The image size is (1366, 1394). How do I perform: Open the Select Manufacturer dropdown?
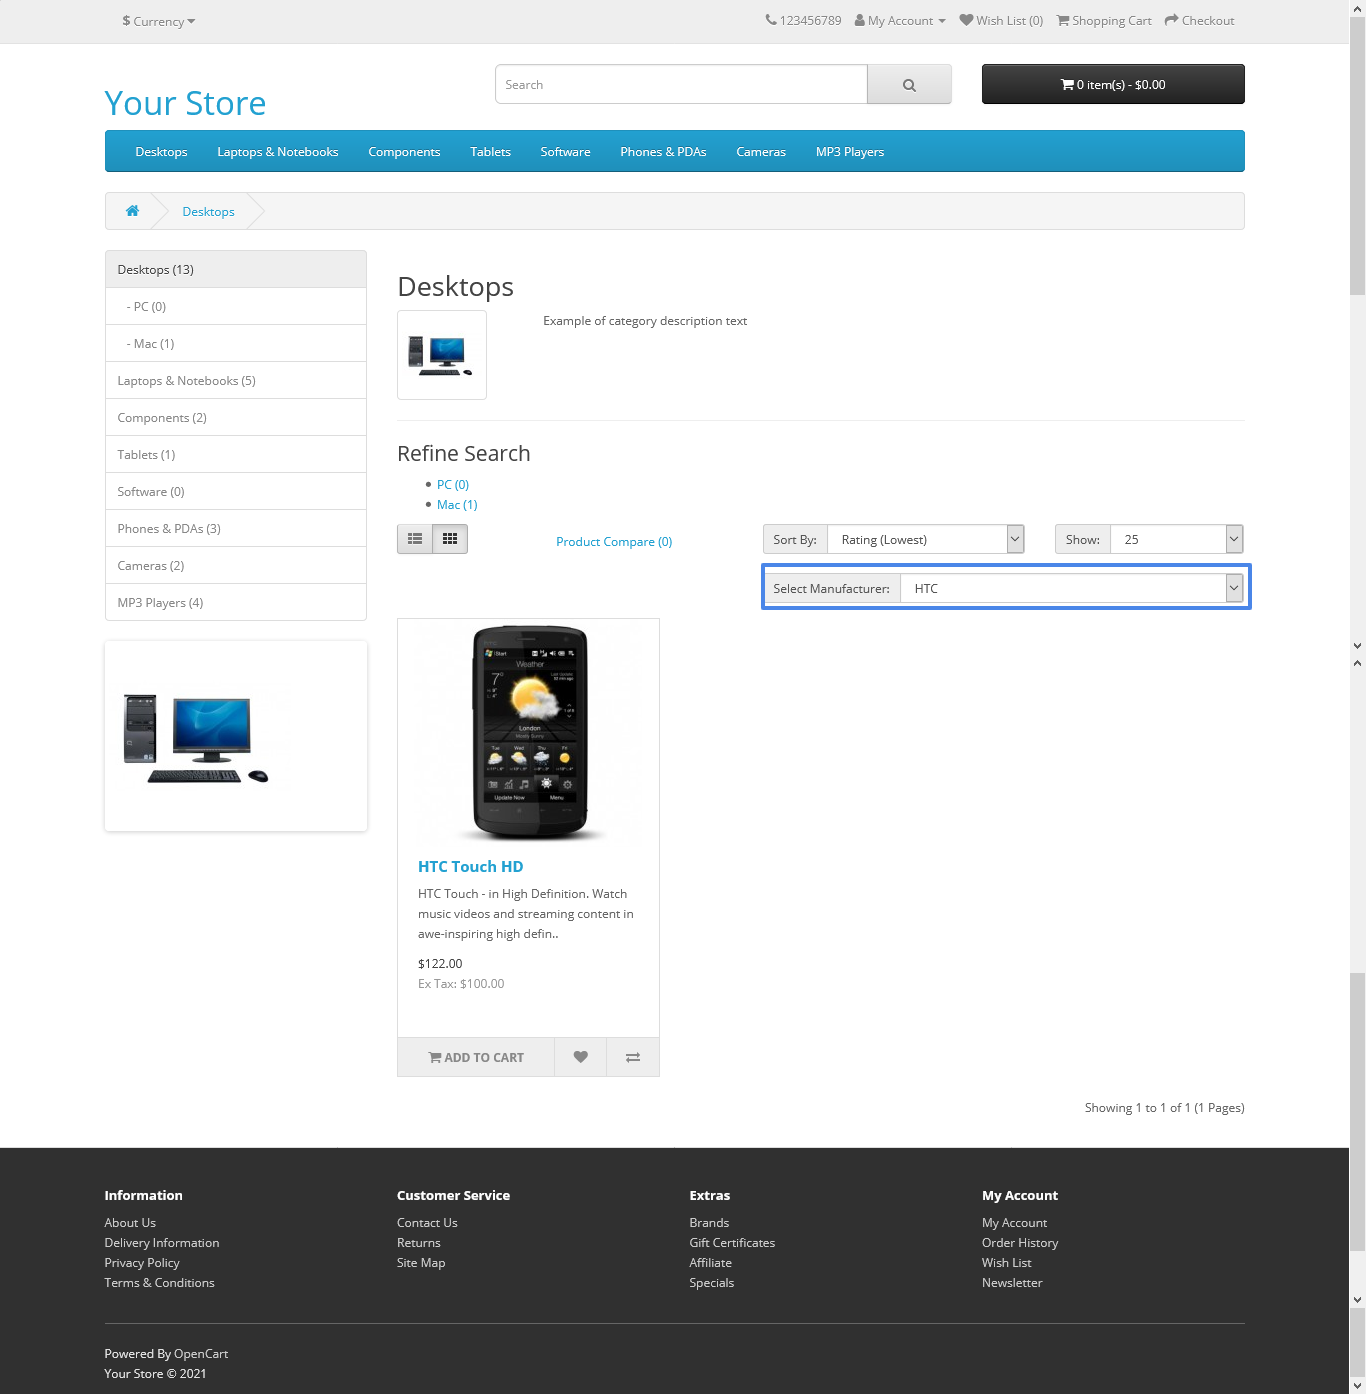pos(1072,588)
